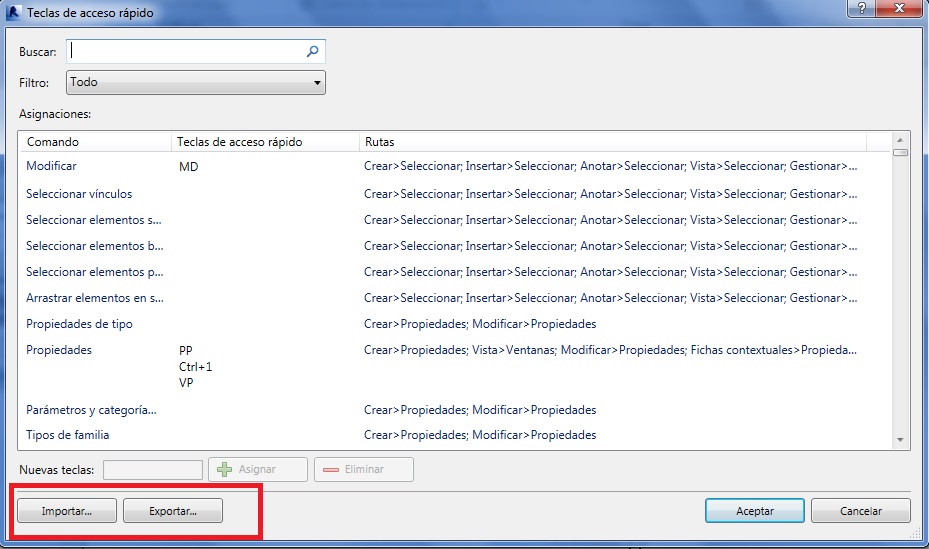Click Teclas de acceso rápido column header
This screenshot has height=549, width=929.
264,142
